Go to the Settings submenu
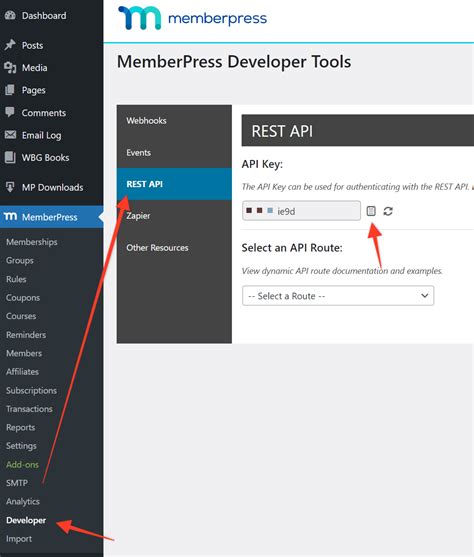474x557 pixels. 21,446
